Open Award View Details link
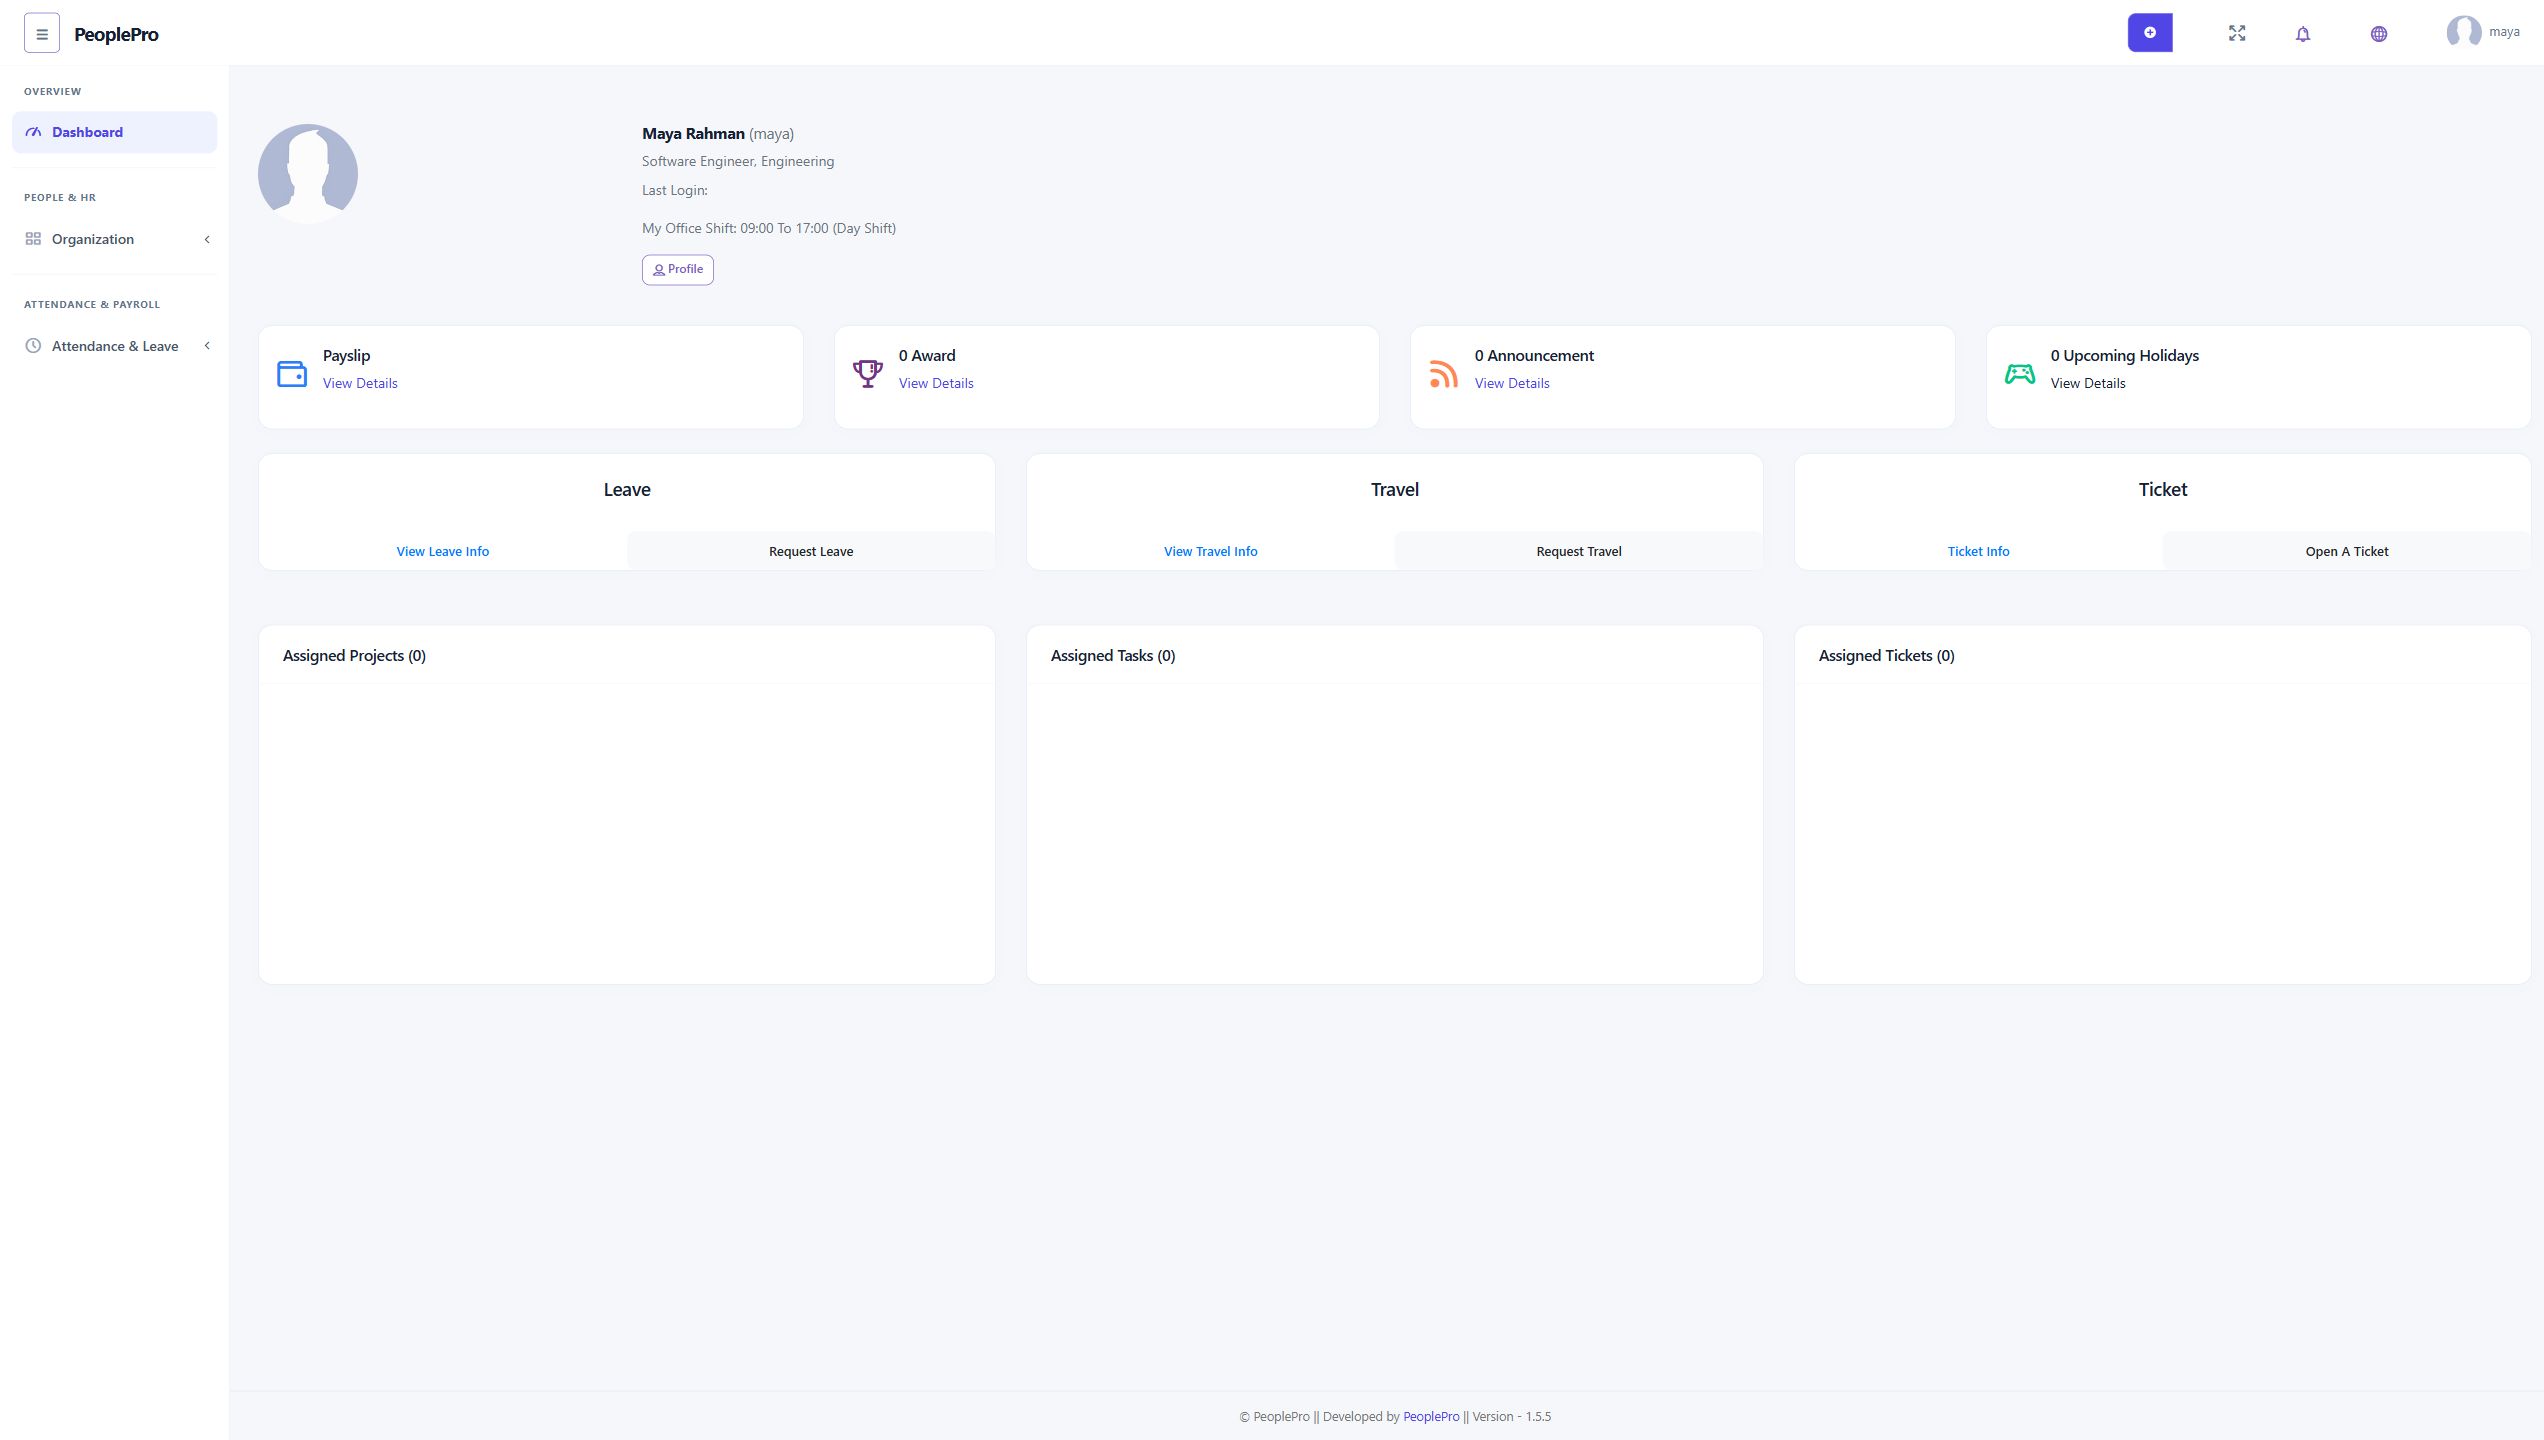The height and width of the screenshot is (1440, 2544). 936,383
